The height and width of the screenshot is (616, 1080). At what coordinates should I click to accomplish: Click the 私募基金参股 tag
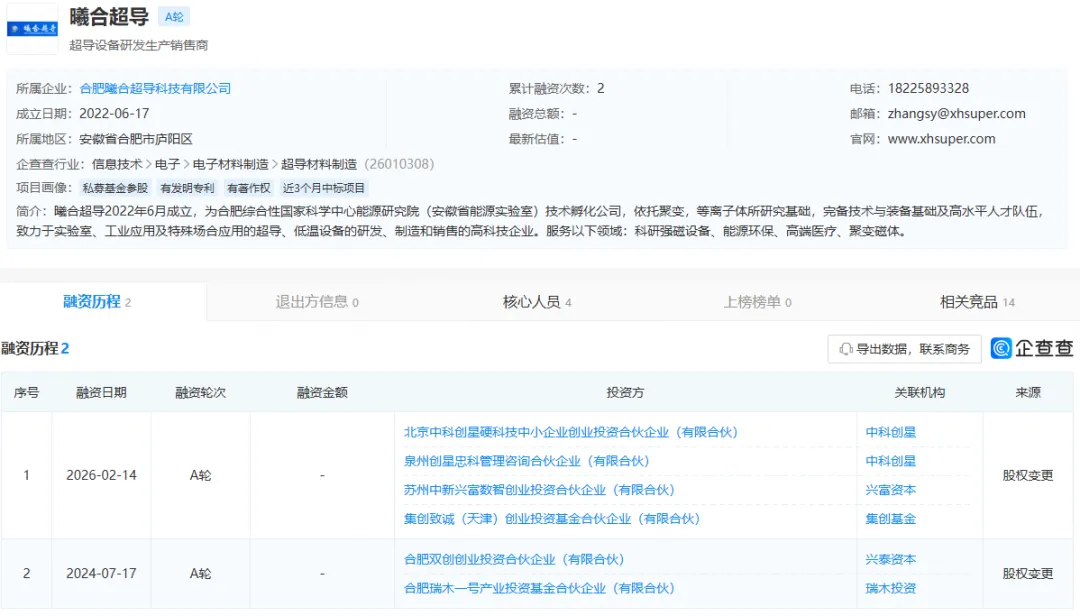115,188
